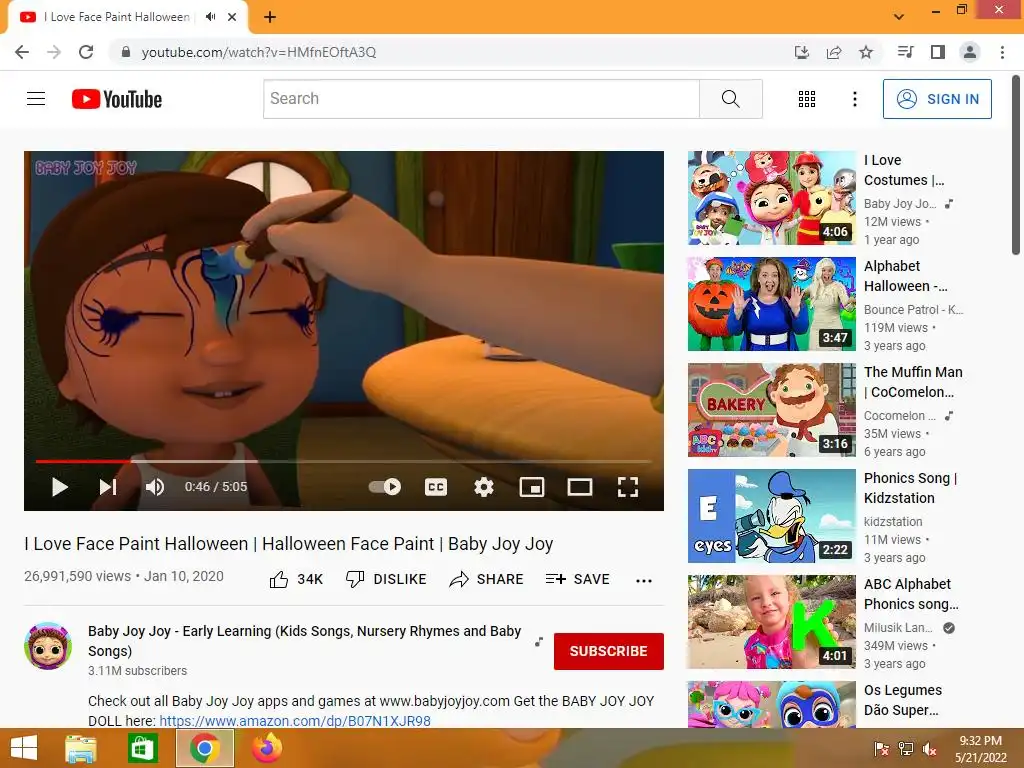Bookmark this page with star
Screen dimensions: 1024x768
pos(866,52)
